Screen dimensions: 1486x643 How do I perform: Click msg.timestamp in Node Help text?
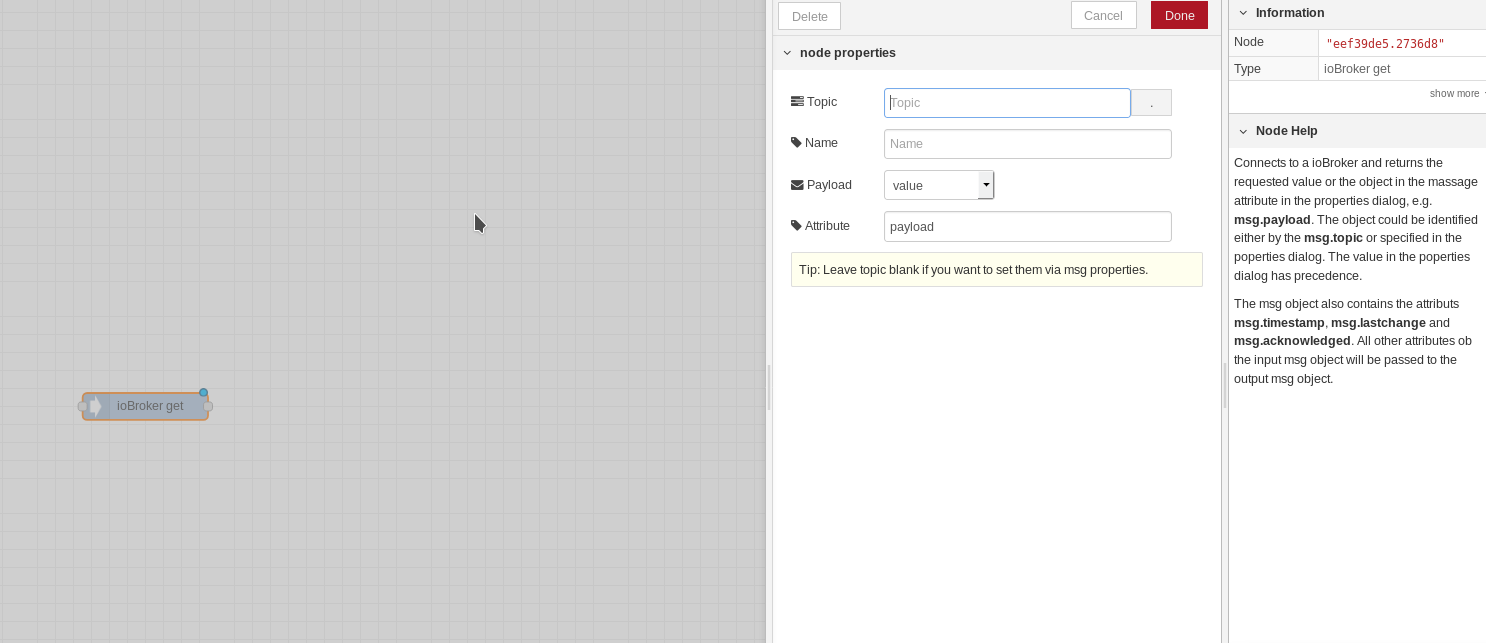[x=1279, y=323]
